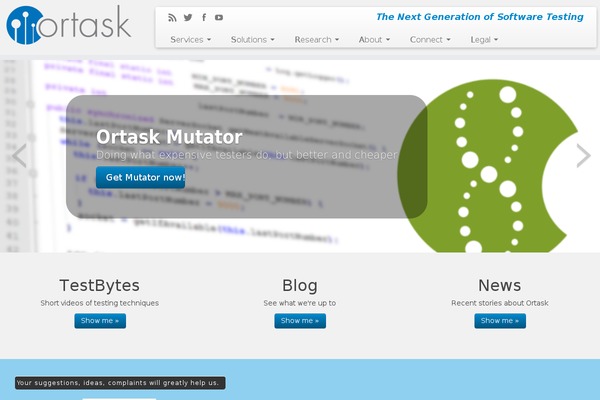Expand the Research dropdown menu
This screenshot has width=600, height=400.
coord(316,39)
